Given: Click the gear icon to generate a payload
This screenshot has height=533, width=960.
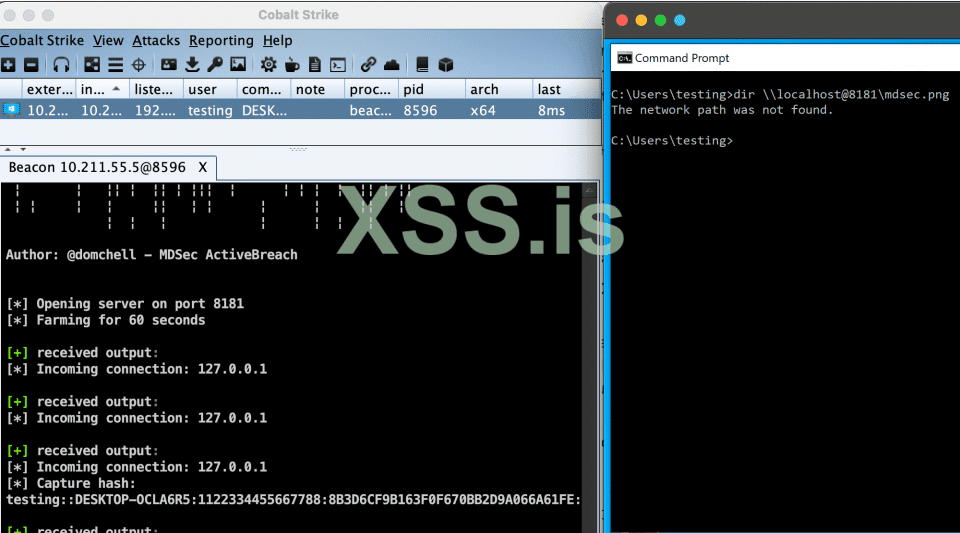Looking at the screenshot, I should pyautogui.click(x=268, y=65).
